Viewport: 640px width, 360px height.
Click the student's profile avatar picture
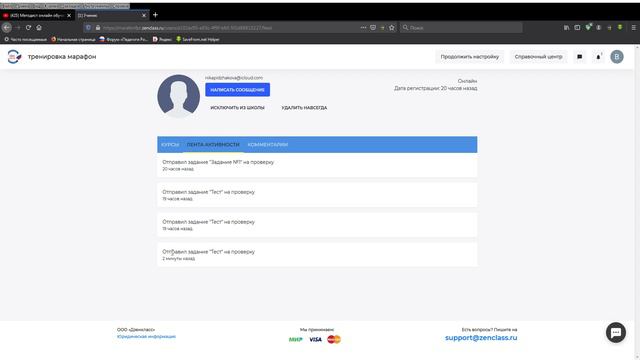(178, 96)
